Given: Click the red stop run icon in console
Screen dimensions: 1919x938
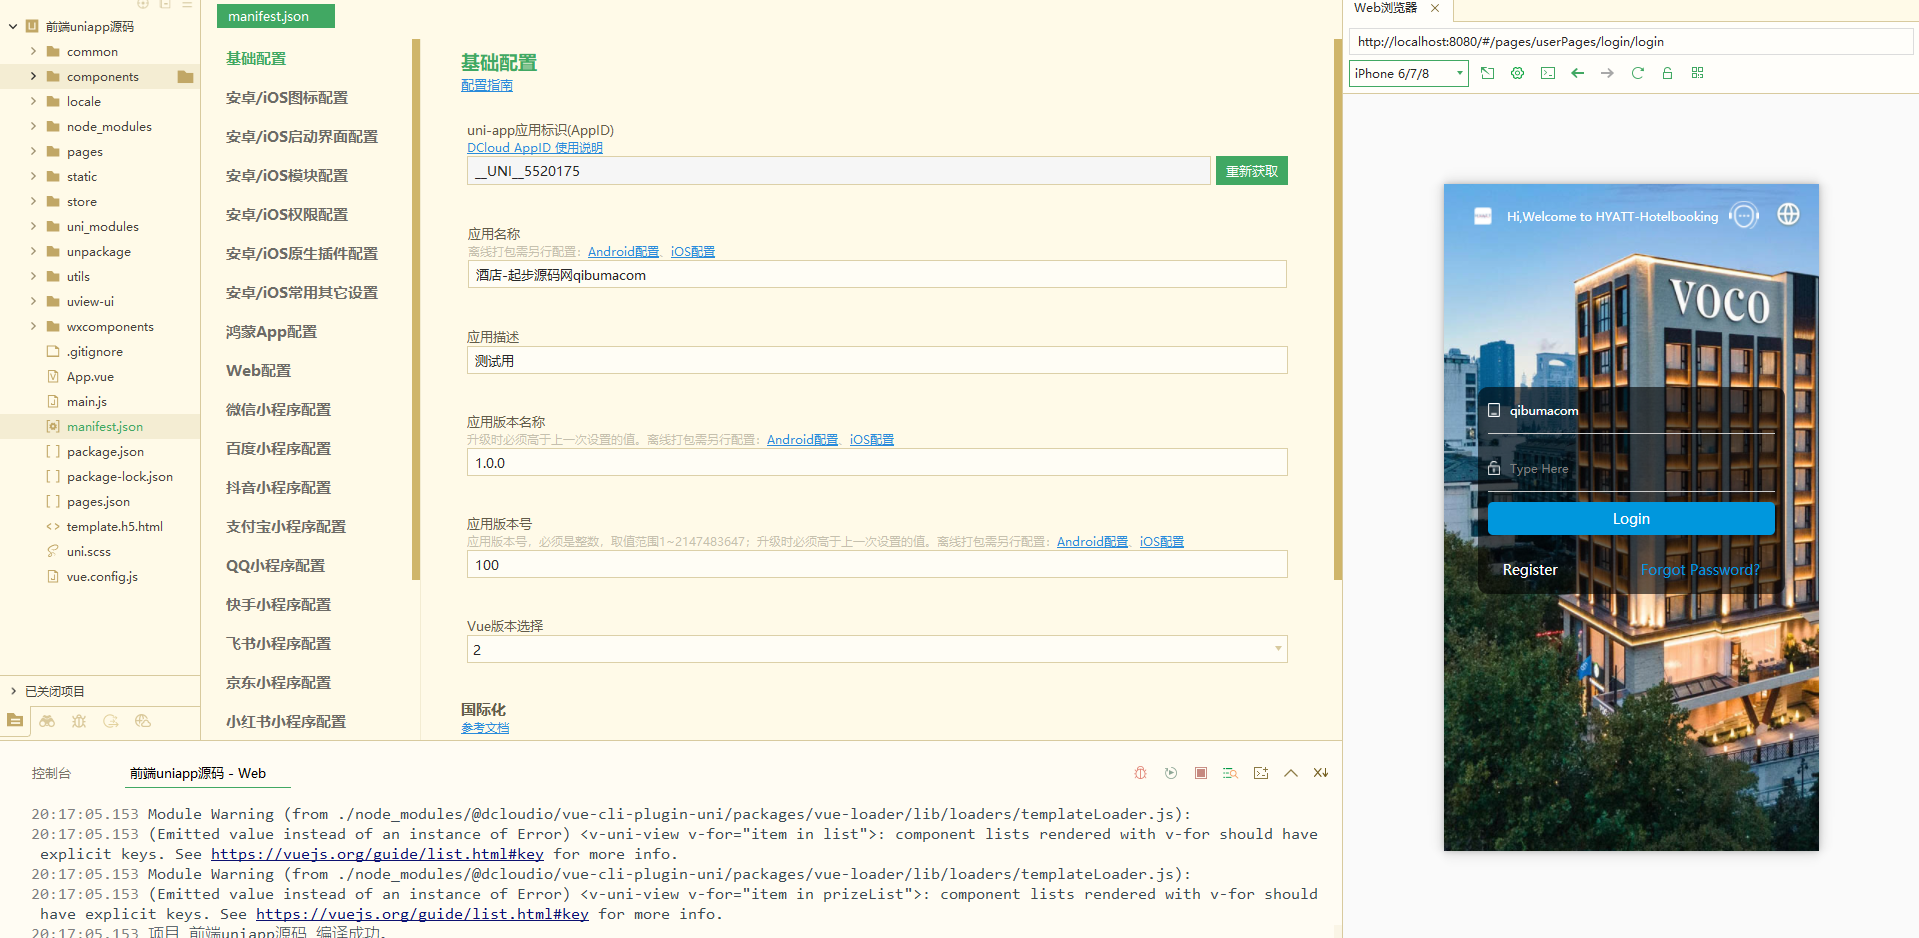Looking at the screenshot, I should [1200, 773].
